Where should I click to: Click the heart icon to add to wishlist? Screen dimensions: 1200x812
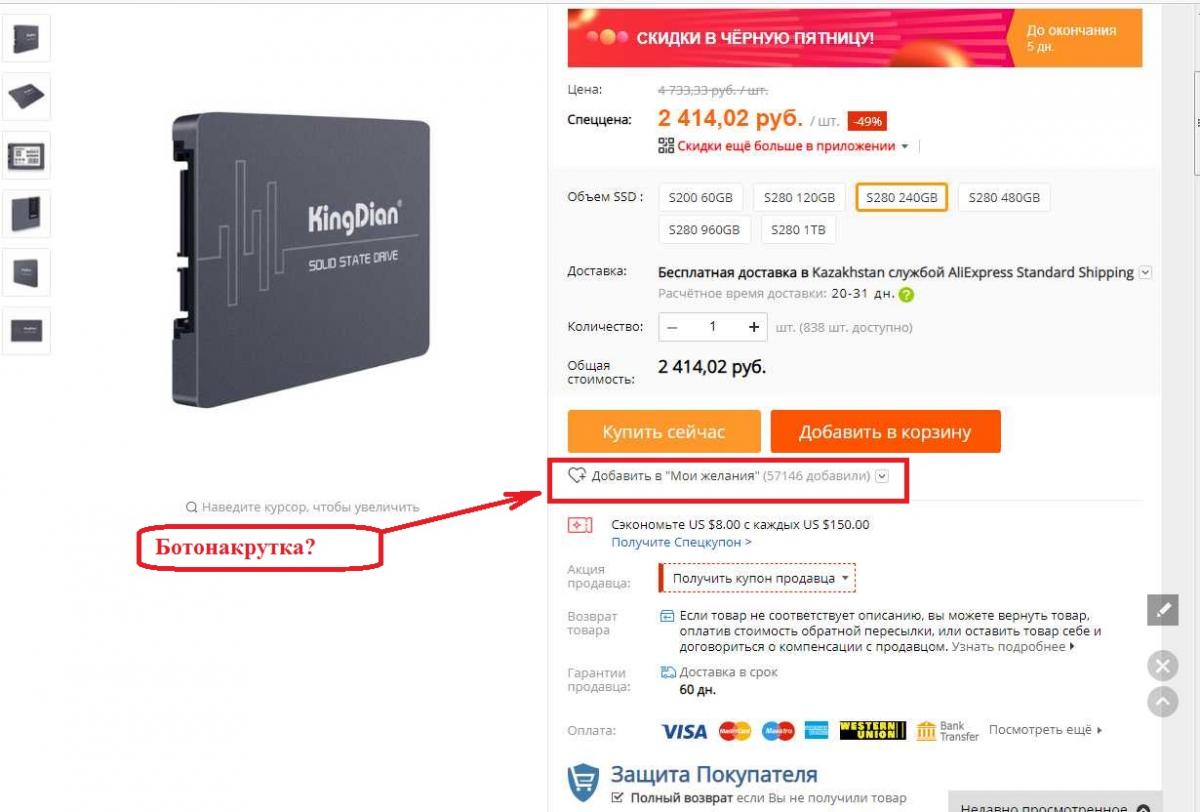(577, 476)
